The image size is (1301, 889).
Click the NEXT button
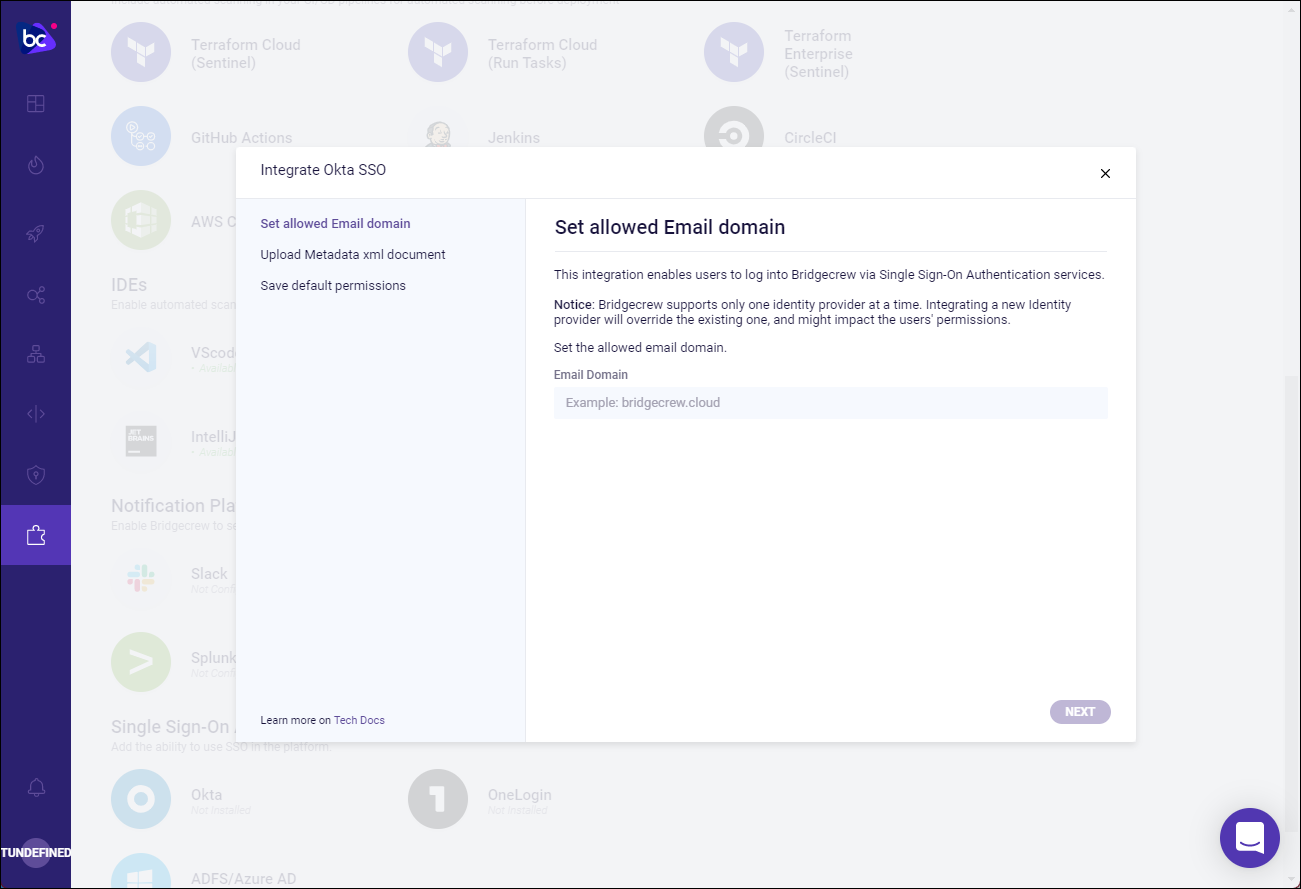(x=1080, y=712)
